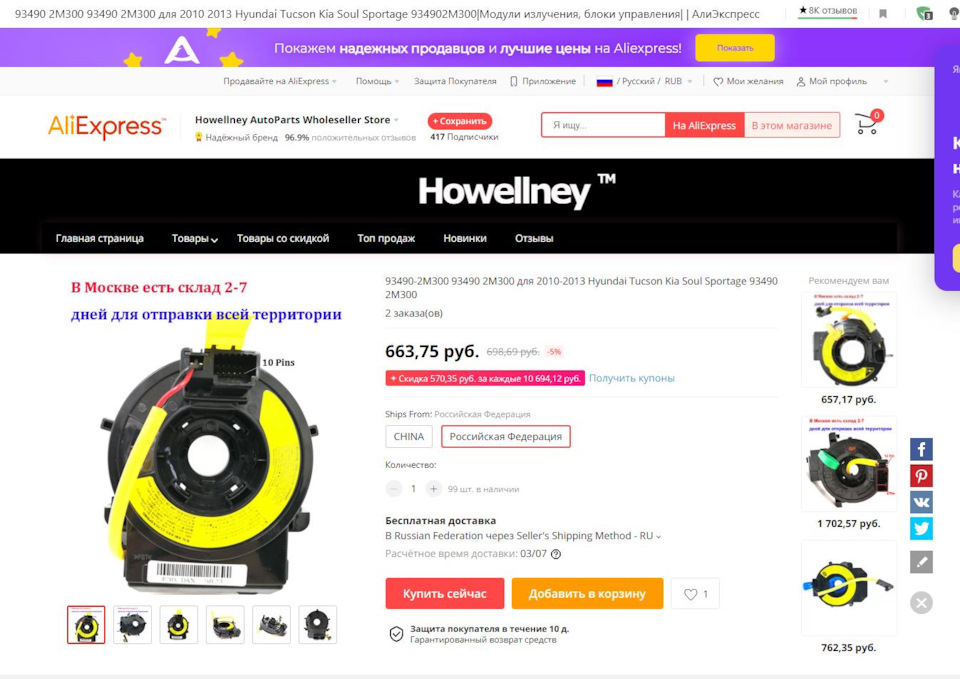Share product on VK

click(x=921, y=502)
